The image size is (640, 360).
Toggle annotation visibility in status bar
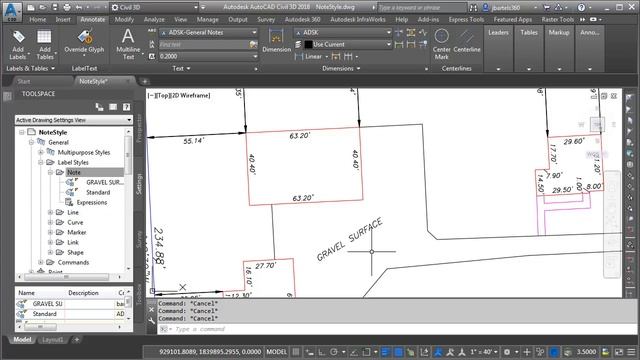pyautogui.click(x=438, y=352)
